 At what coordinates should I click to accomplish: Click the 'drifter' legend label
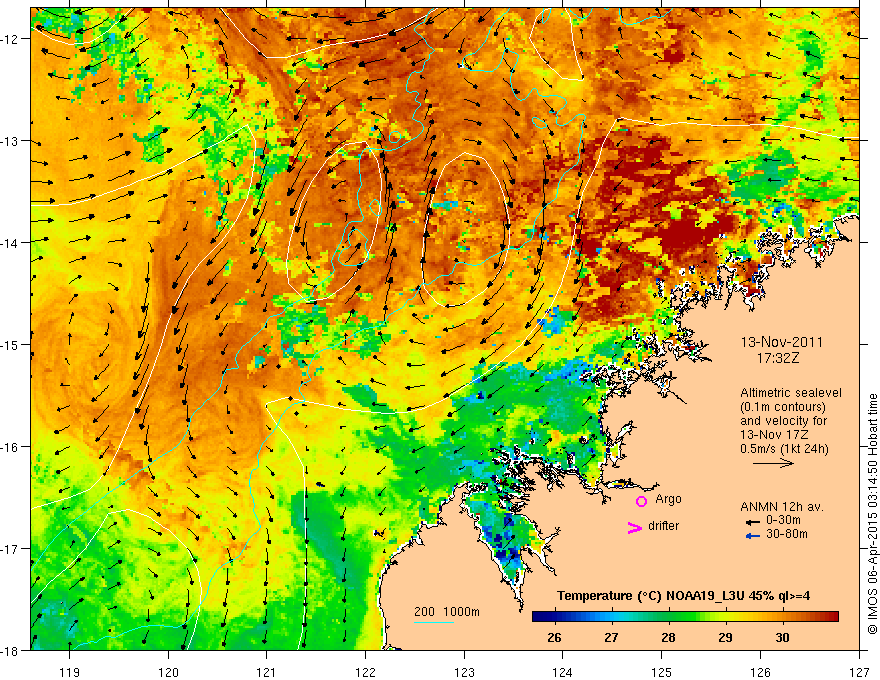[663, 526]
